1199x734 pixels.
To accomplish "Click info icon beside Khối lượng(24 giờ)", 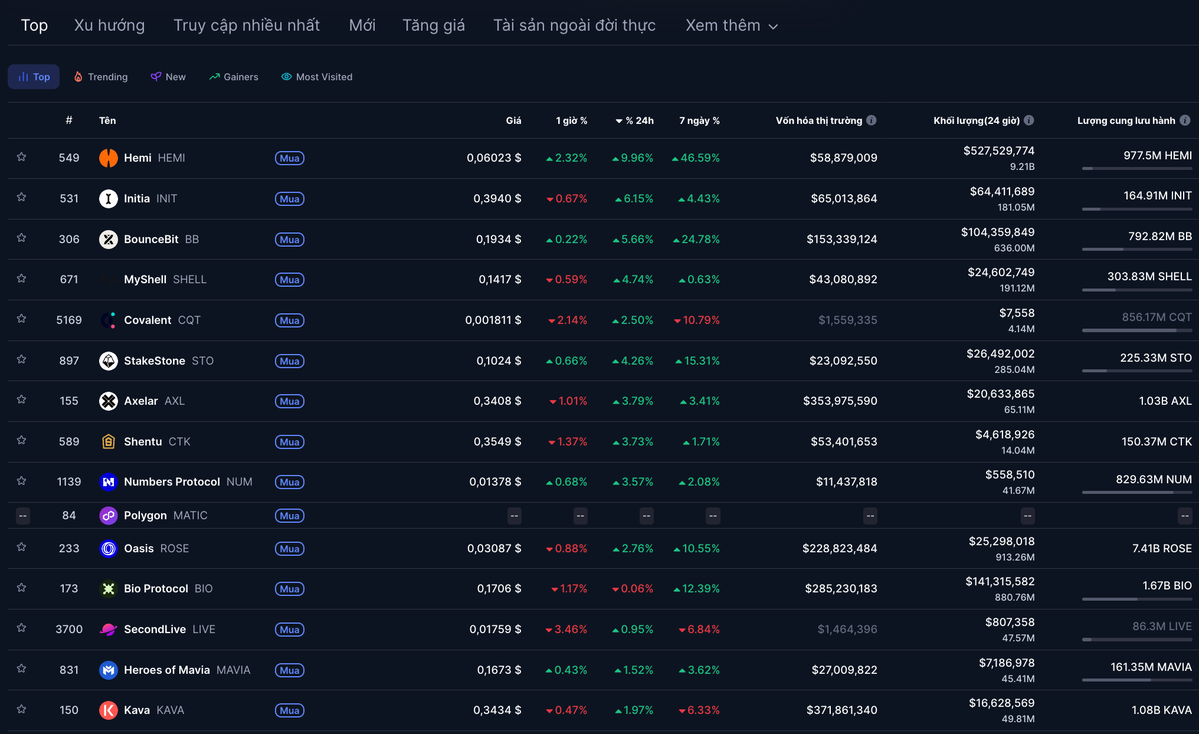I will 1029,121.
